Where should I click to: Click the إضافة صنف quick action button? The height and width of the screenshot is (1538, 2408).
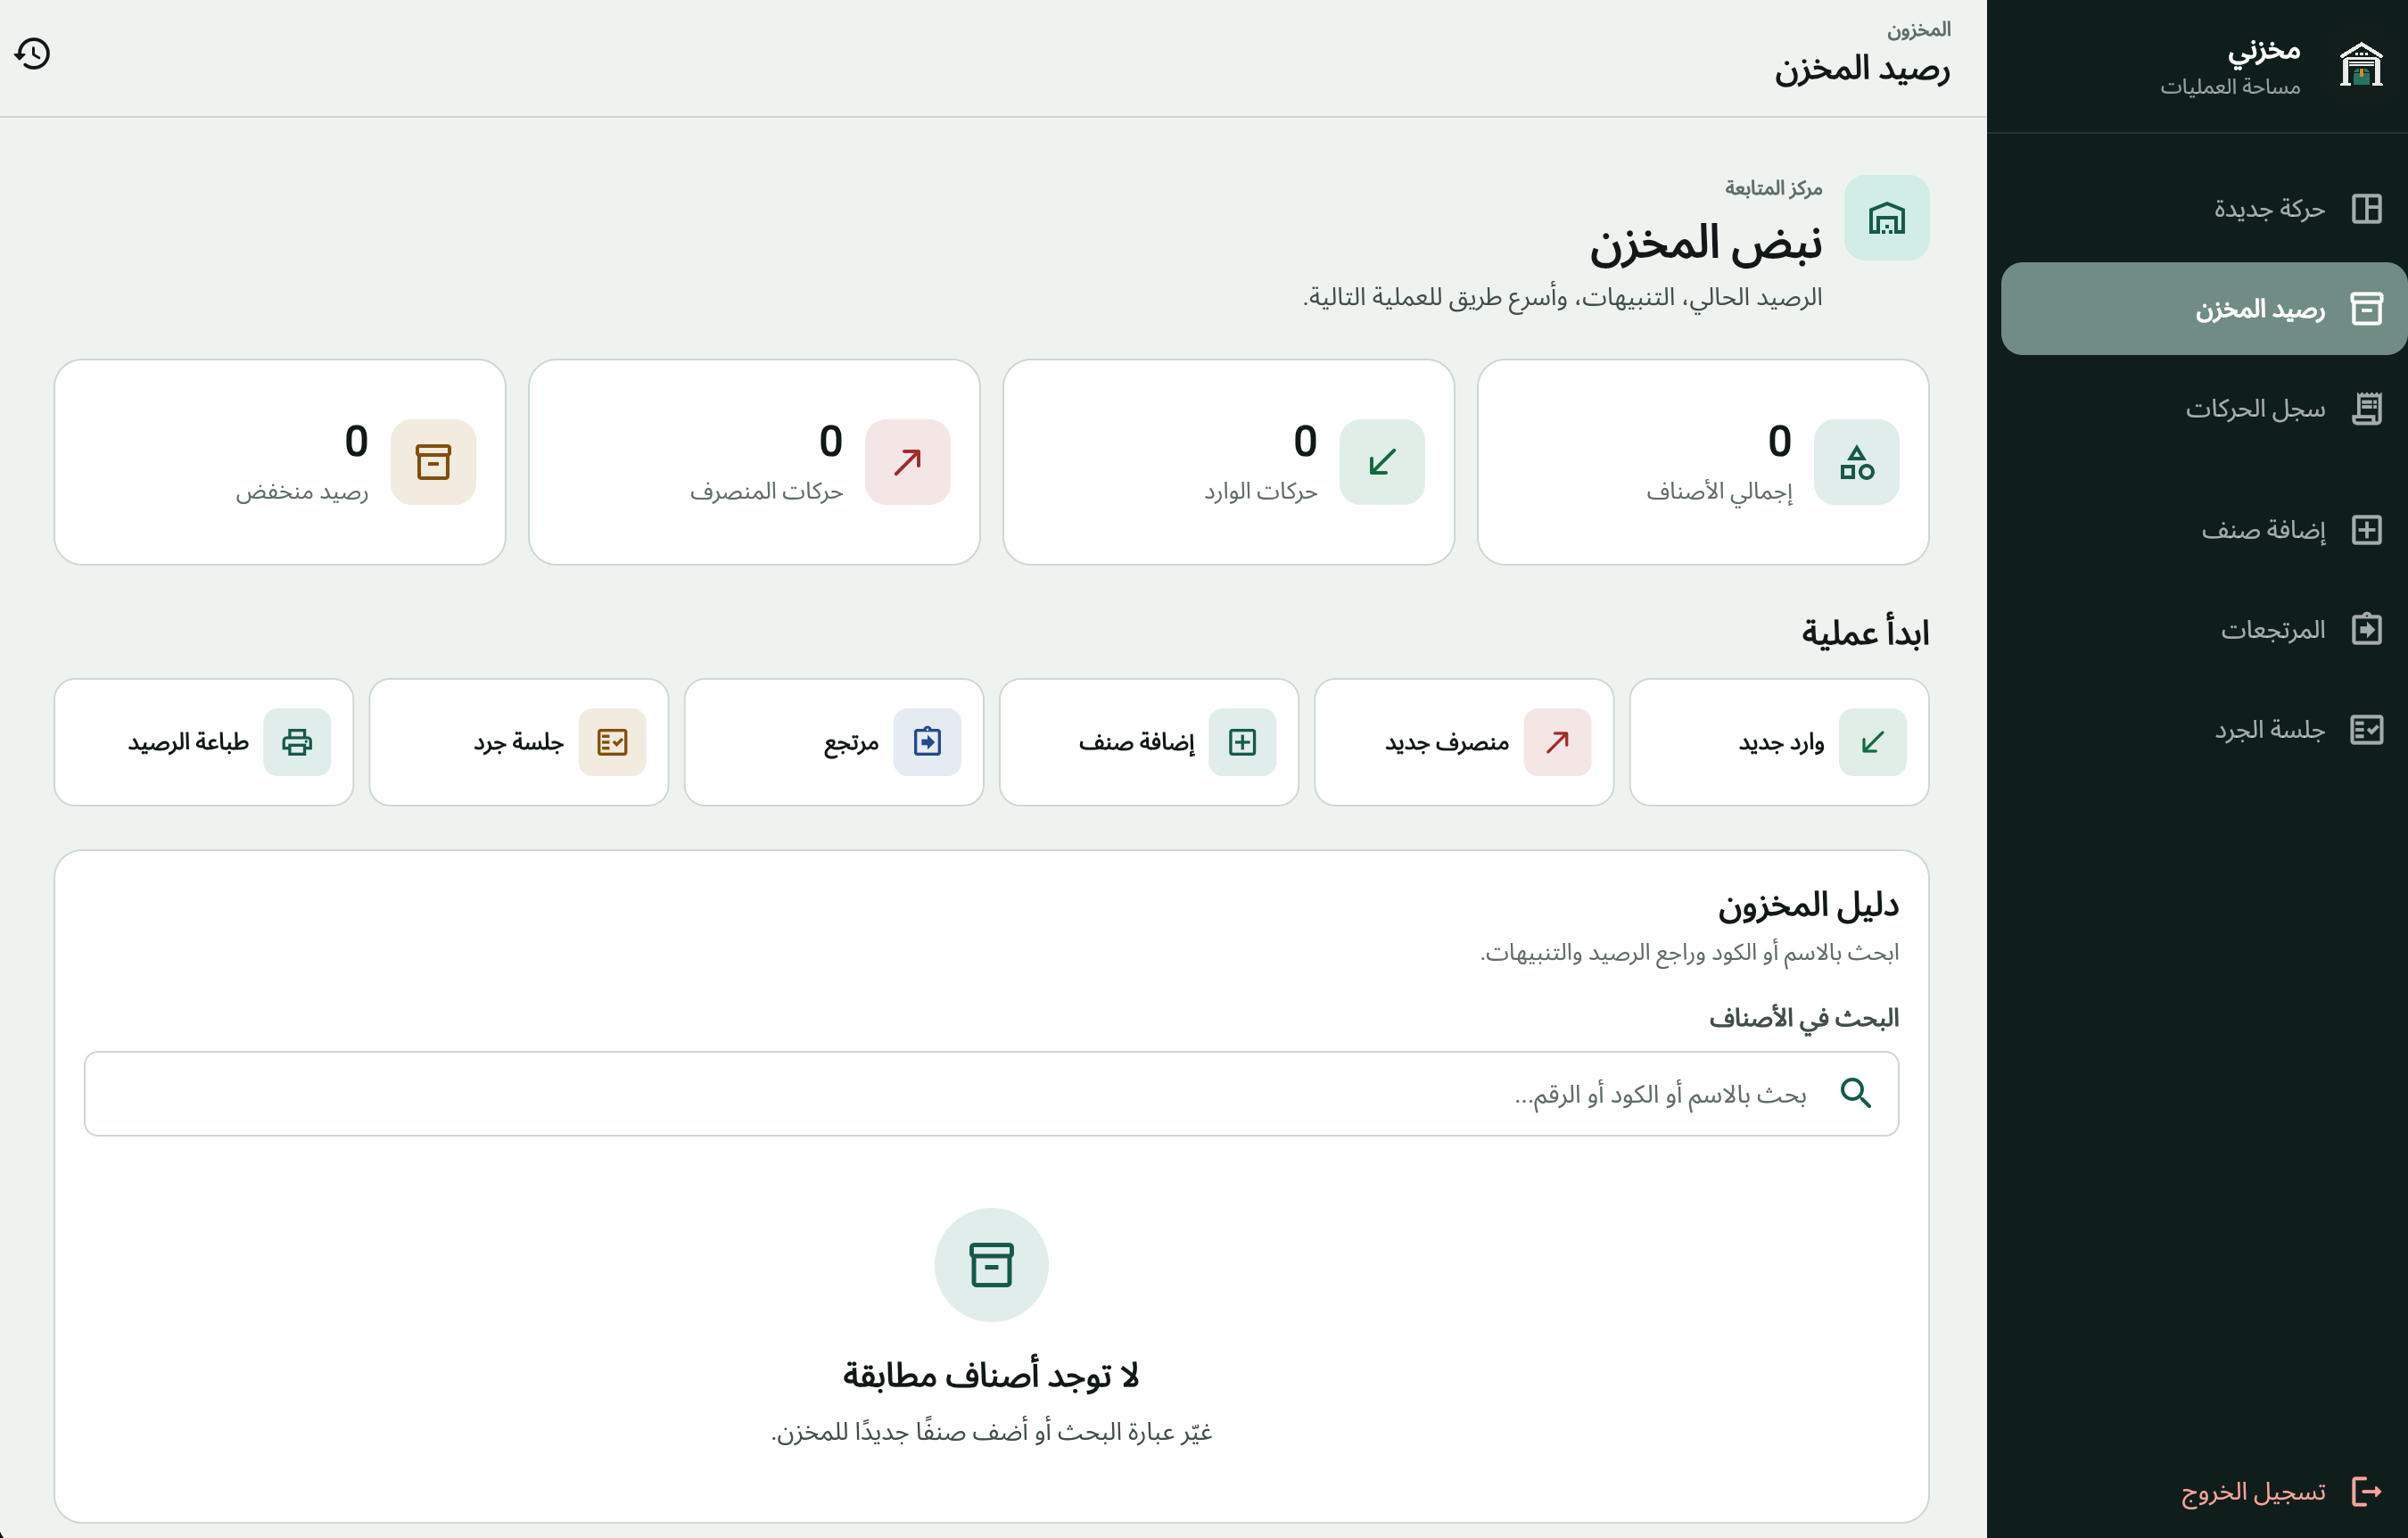pyautogui.click(x=1148, y=742)
